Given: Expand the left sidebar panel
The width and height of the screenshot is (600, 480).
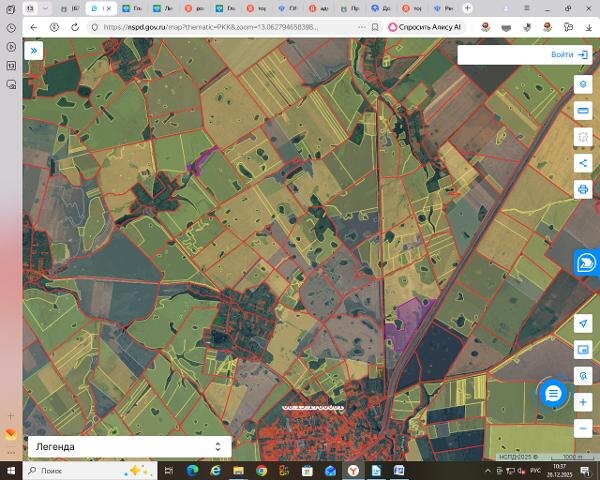Looking at the screenshot, I should [34, 49].
